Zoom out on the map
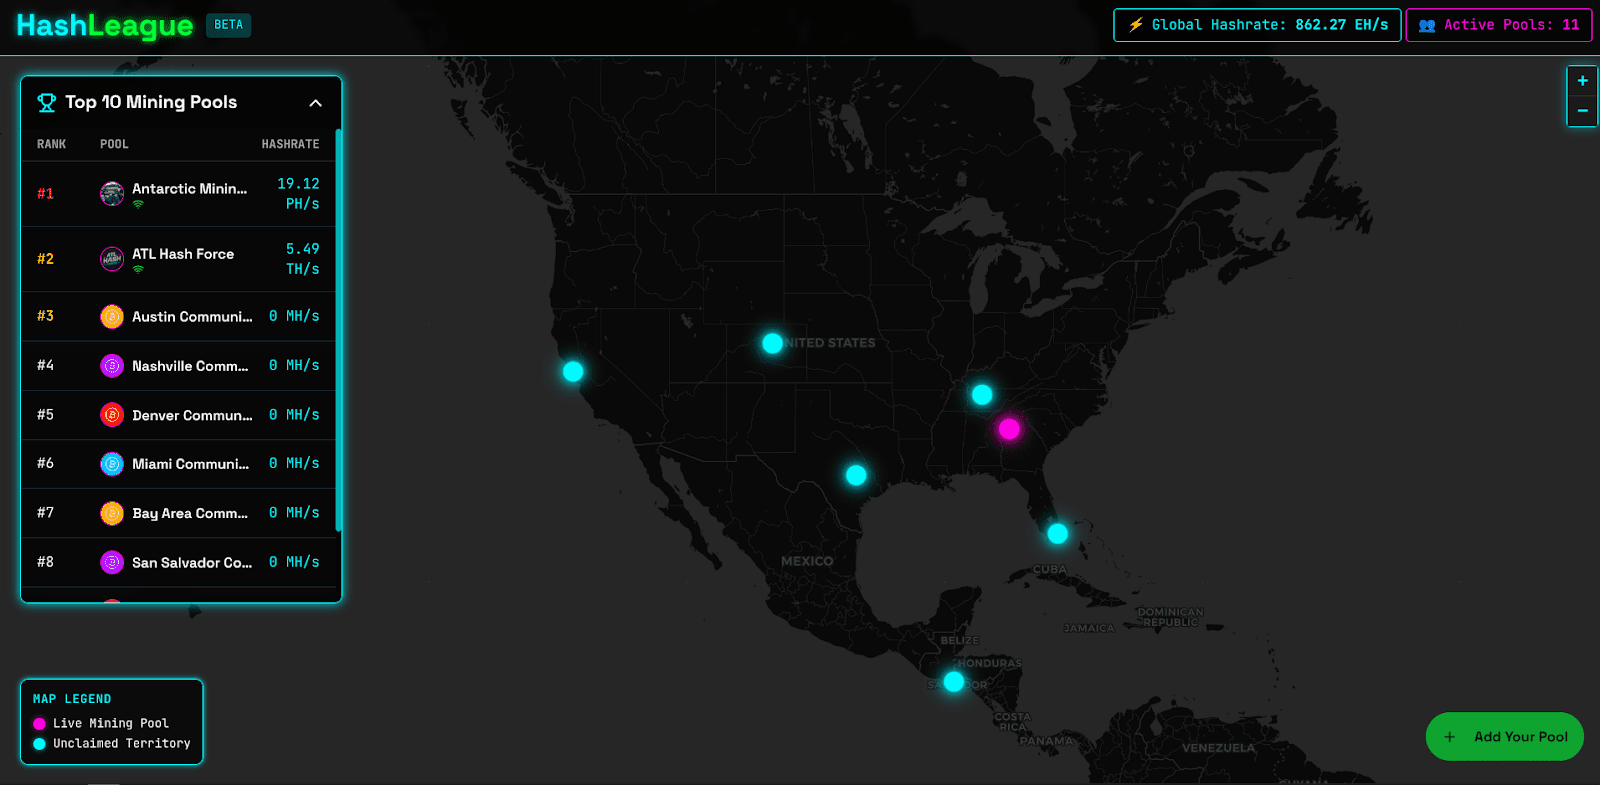Viewport: 1600px width, 785px height. pos(1582,111)
